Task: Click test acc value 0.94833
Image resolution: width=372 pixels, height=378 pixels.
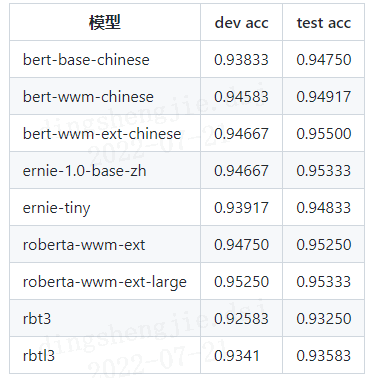Action: (x=324, y=208)
